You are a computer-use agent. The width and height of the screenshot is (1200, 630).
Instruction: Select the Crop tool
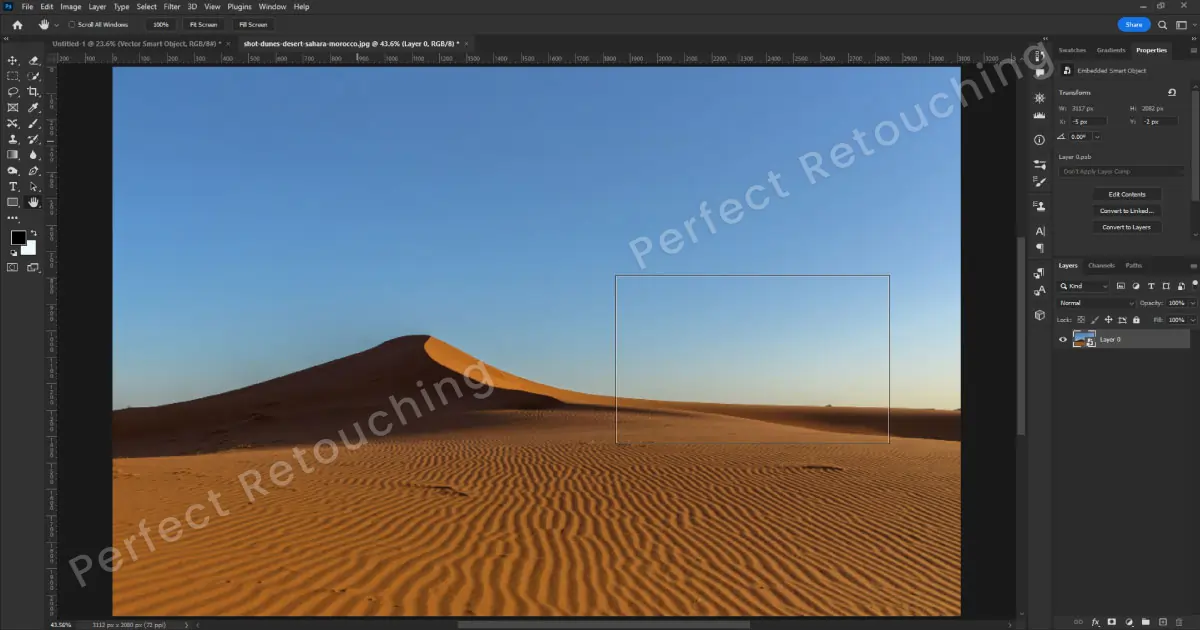[x=34, y=92]
